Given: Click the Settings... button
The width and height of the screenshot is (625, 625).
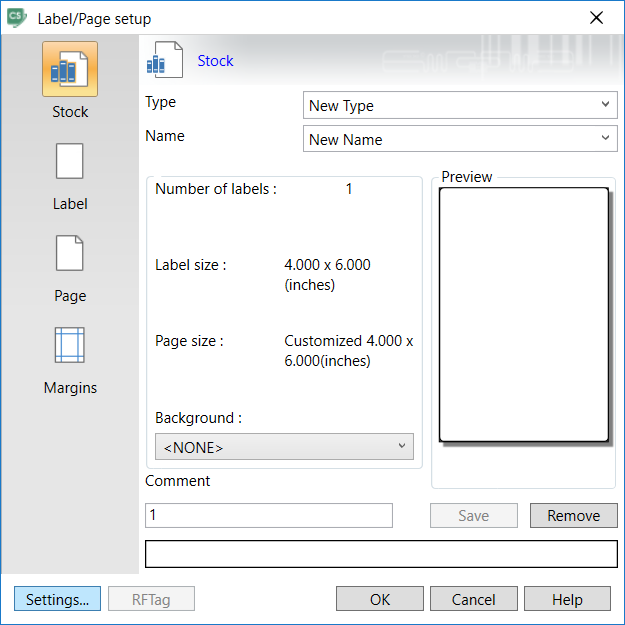Looking at the screenshot, I should tap(57, 599).
